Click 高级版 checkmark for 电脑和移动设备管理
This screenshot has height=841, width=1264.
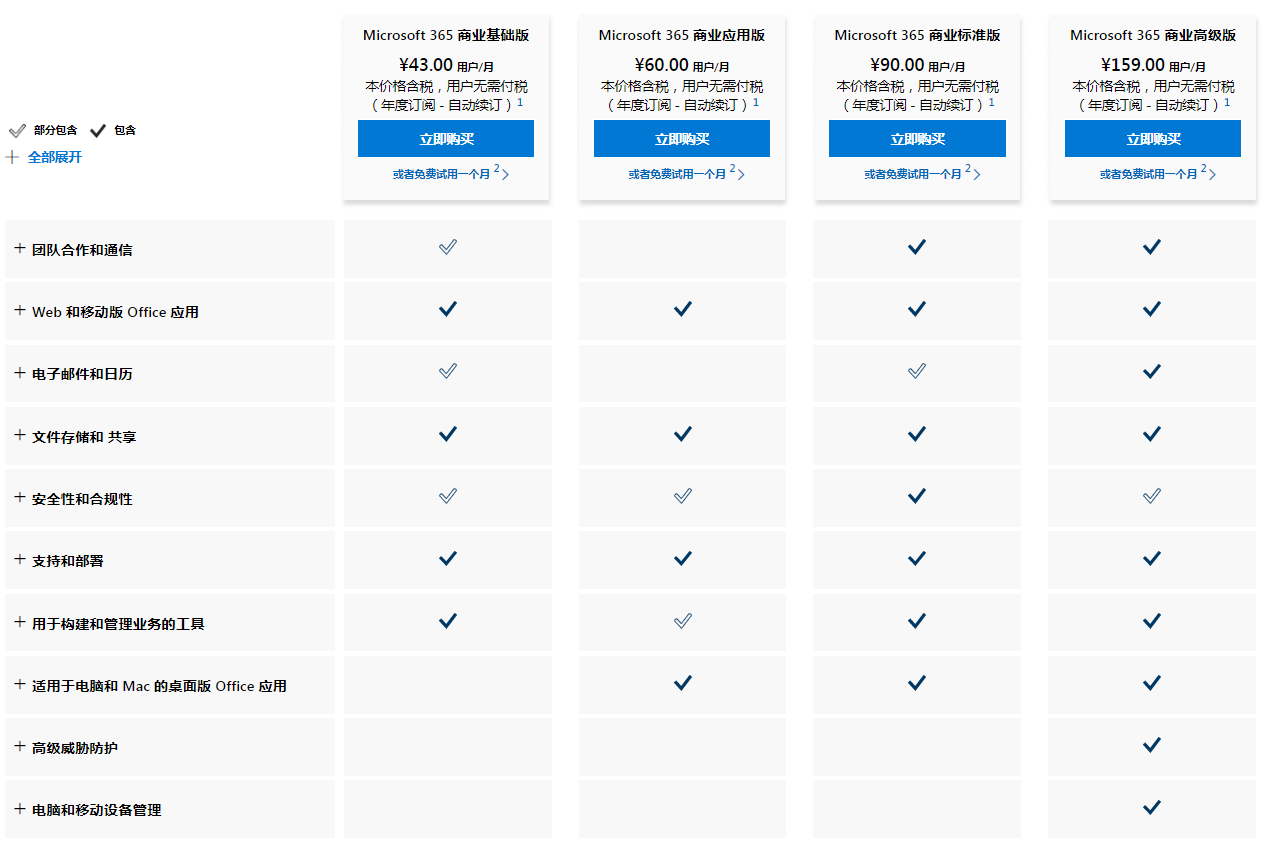click(1152, 807)
